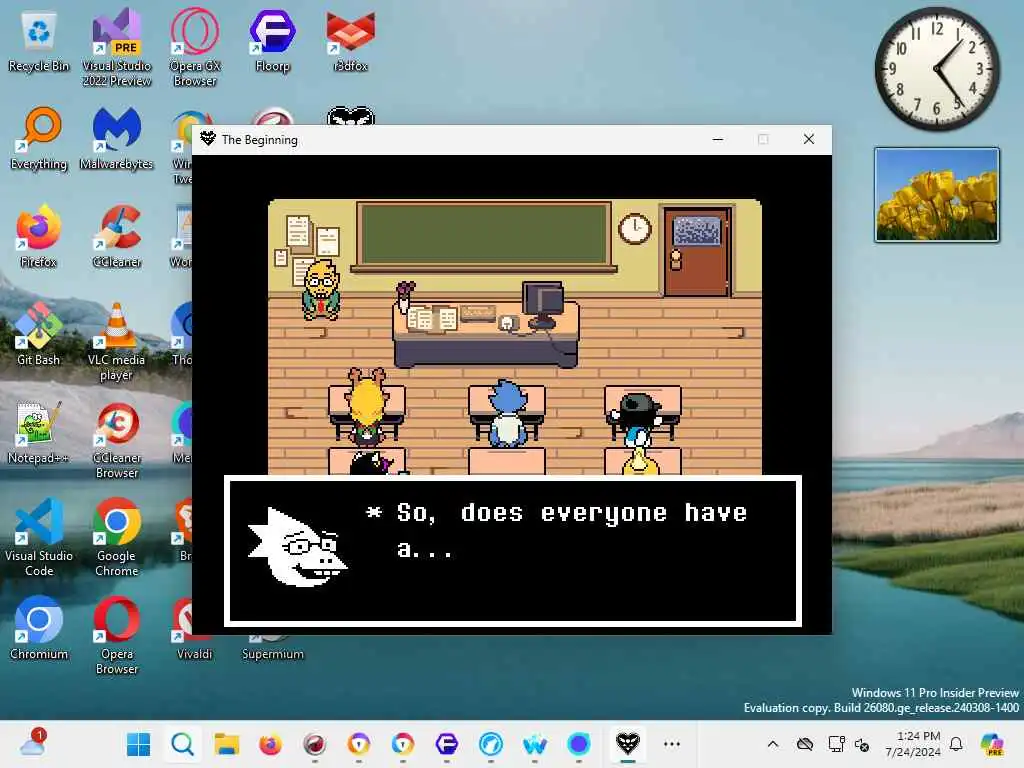Screen dimensions: 1024x768
Task: Select the Supermium desktop shortcut label
Action: click(272, 654)
